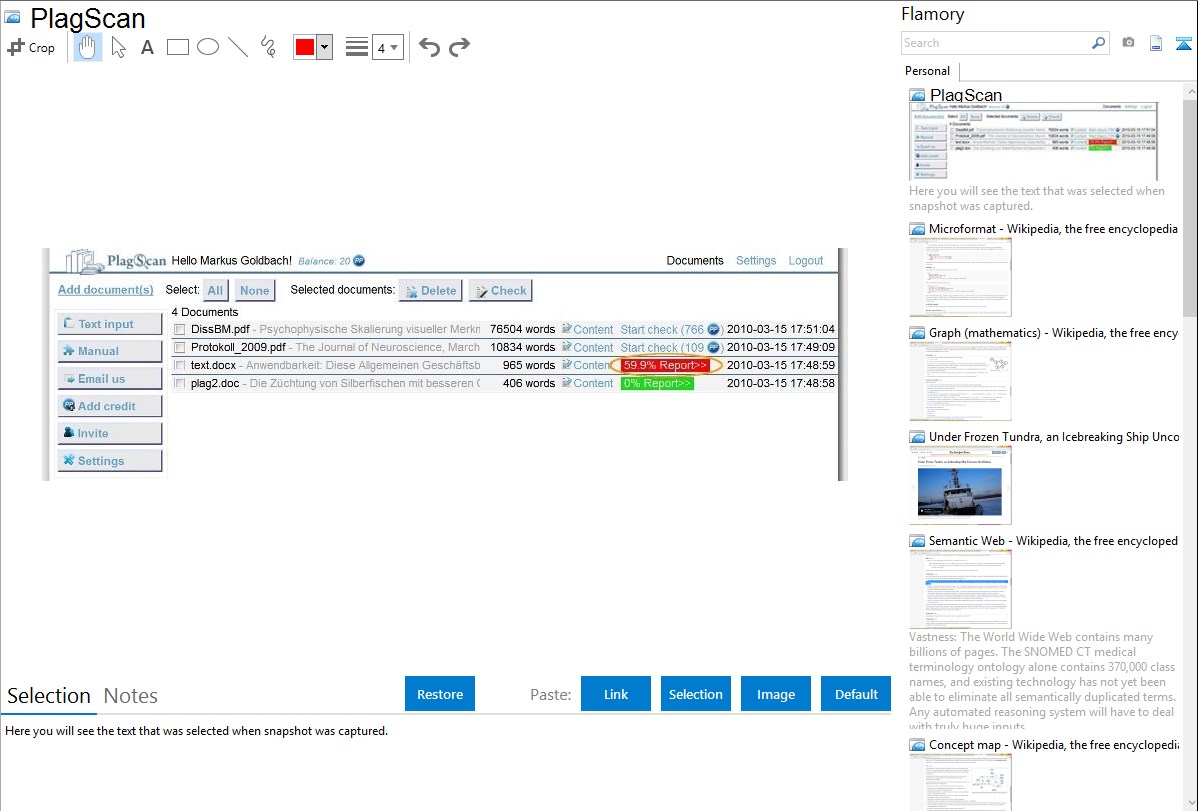
Task: Click the Restore button
Action: (440, 694)
